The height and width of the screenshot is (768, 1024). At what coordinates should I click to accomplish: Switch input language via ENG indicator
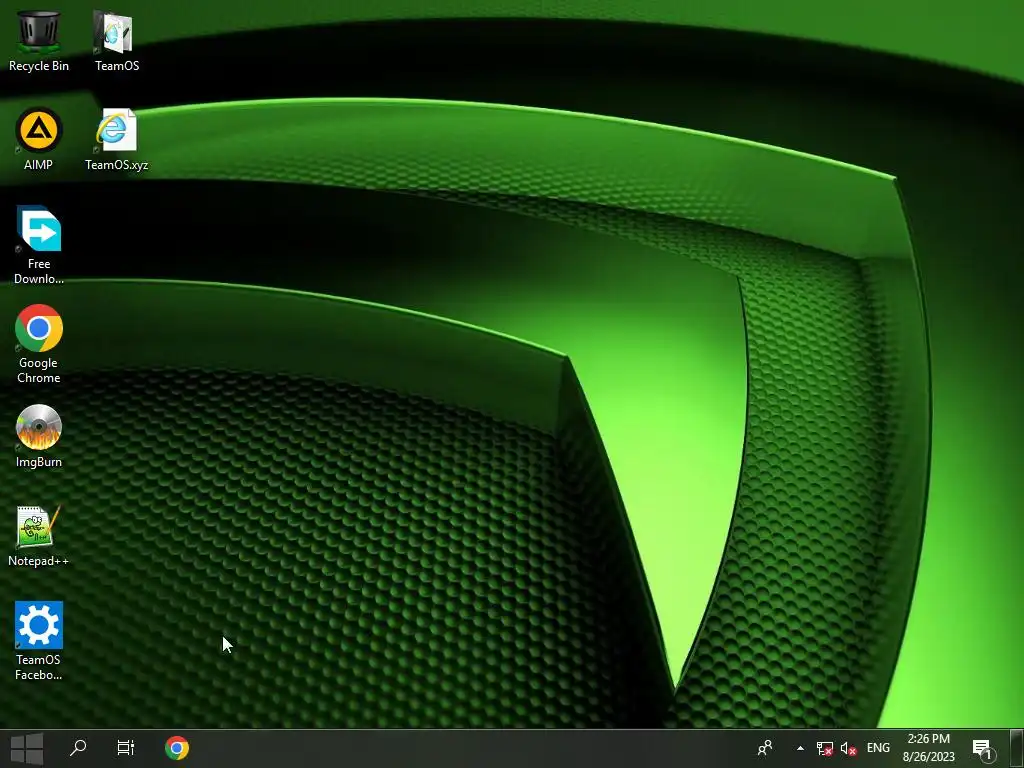878,748
